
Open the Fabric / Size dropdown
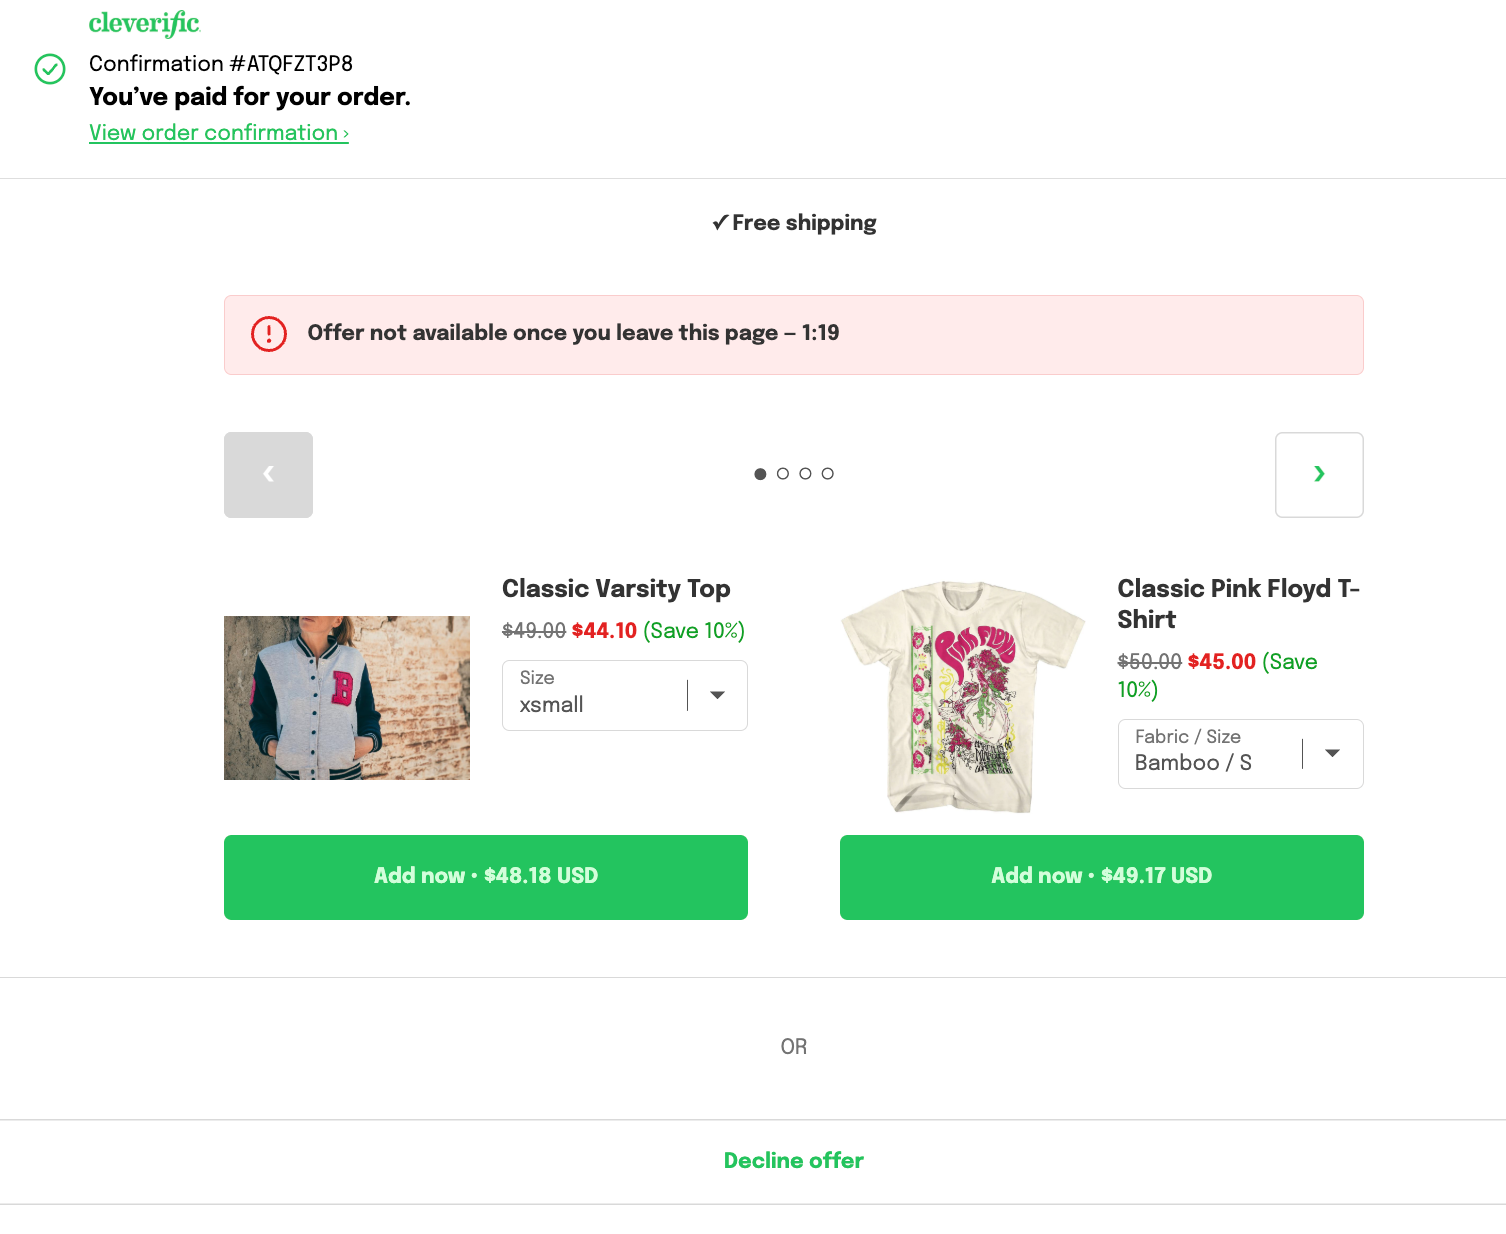(x=1240, y=754)
